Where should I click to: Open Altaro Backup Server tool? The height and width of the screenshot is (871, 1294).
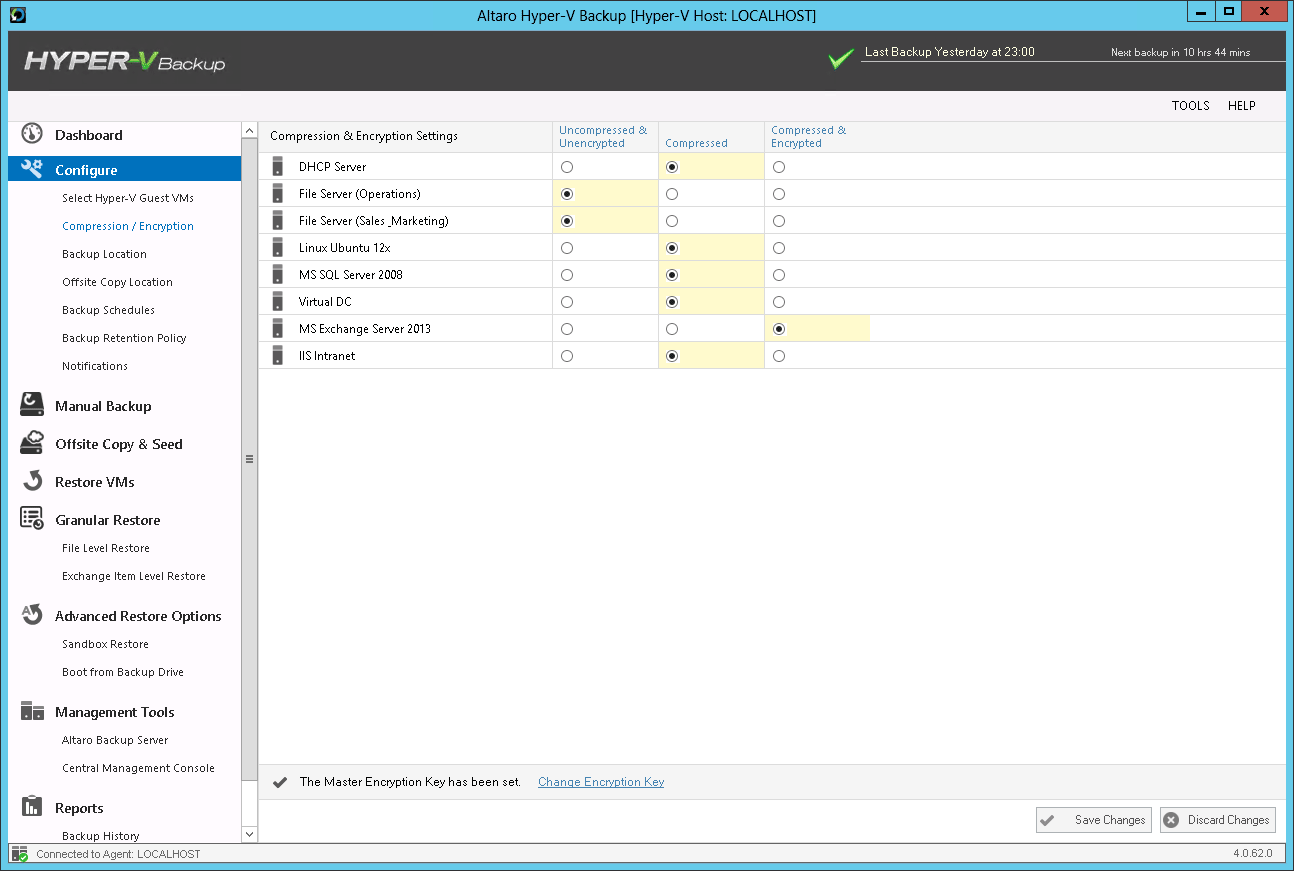coord(115,740)
